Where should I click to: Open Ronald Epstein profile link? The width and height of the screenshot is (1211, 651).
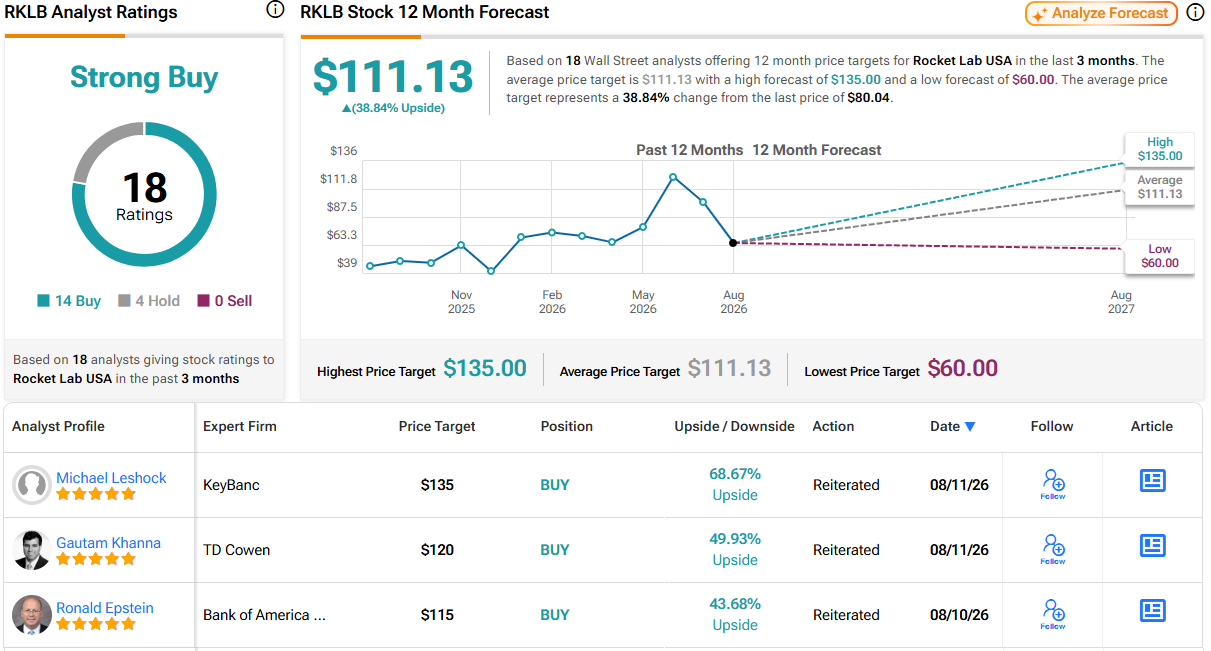point(105,608)
